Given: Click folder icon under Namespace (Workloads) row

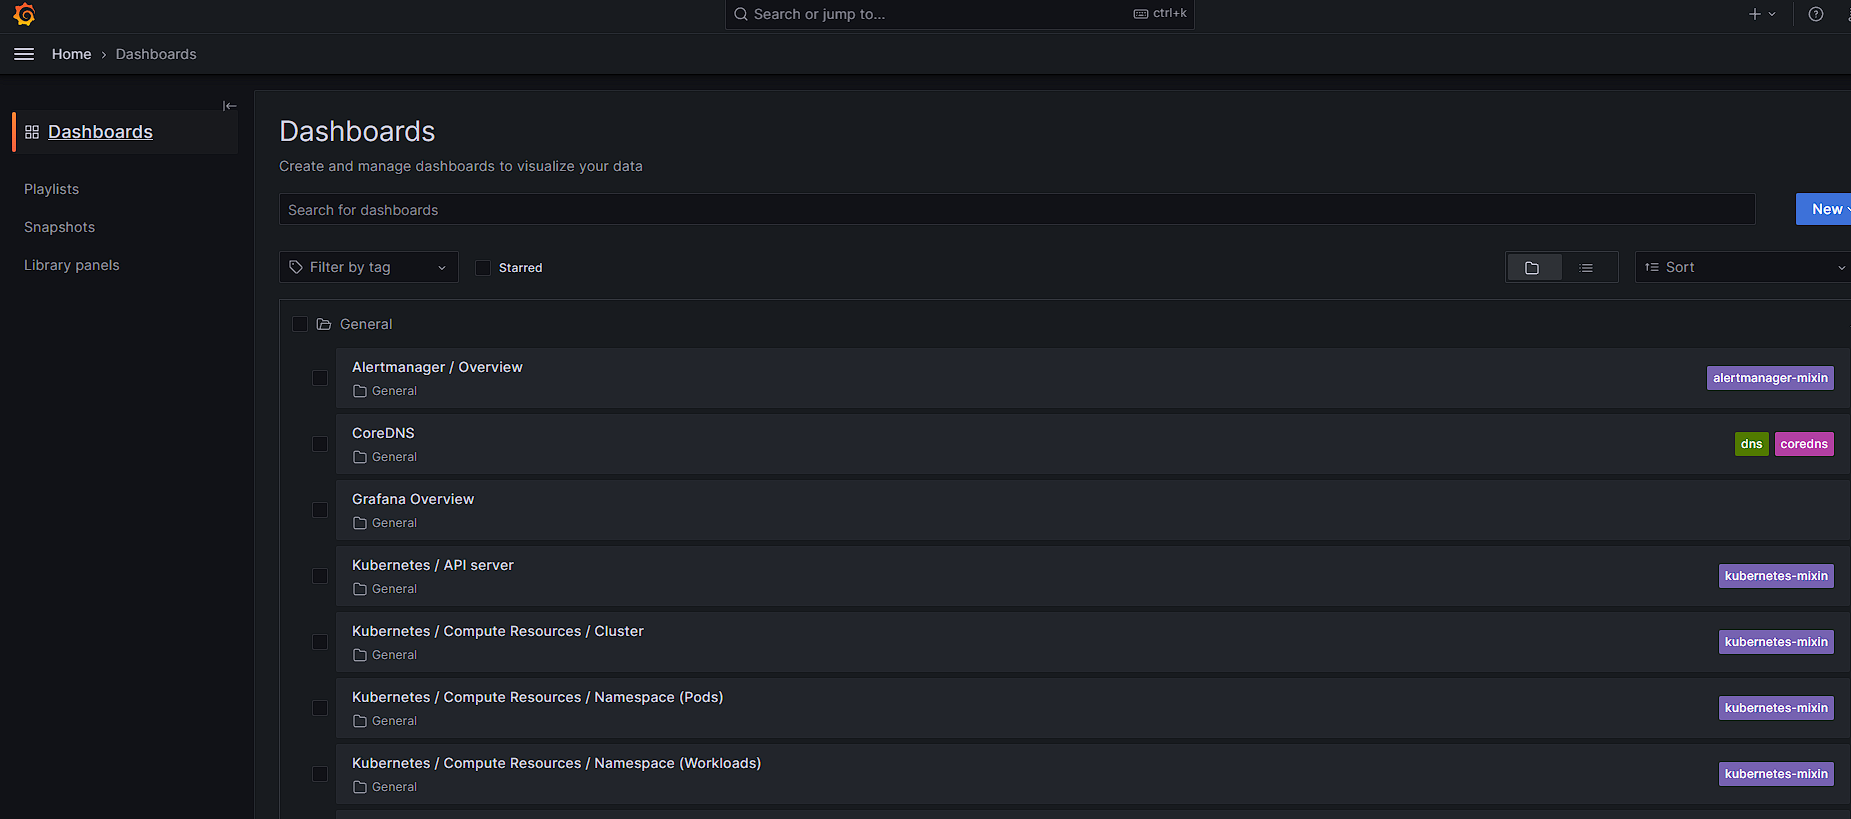Looking at the screenshot, I should pyautogui.click(x=360, y=787).
